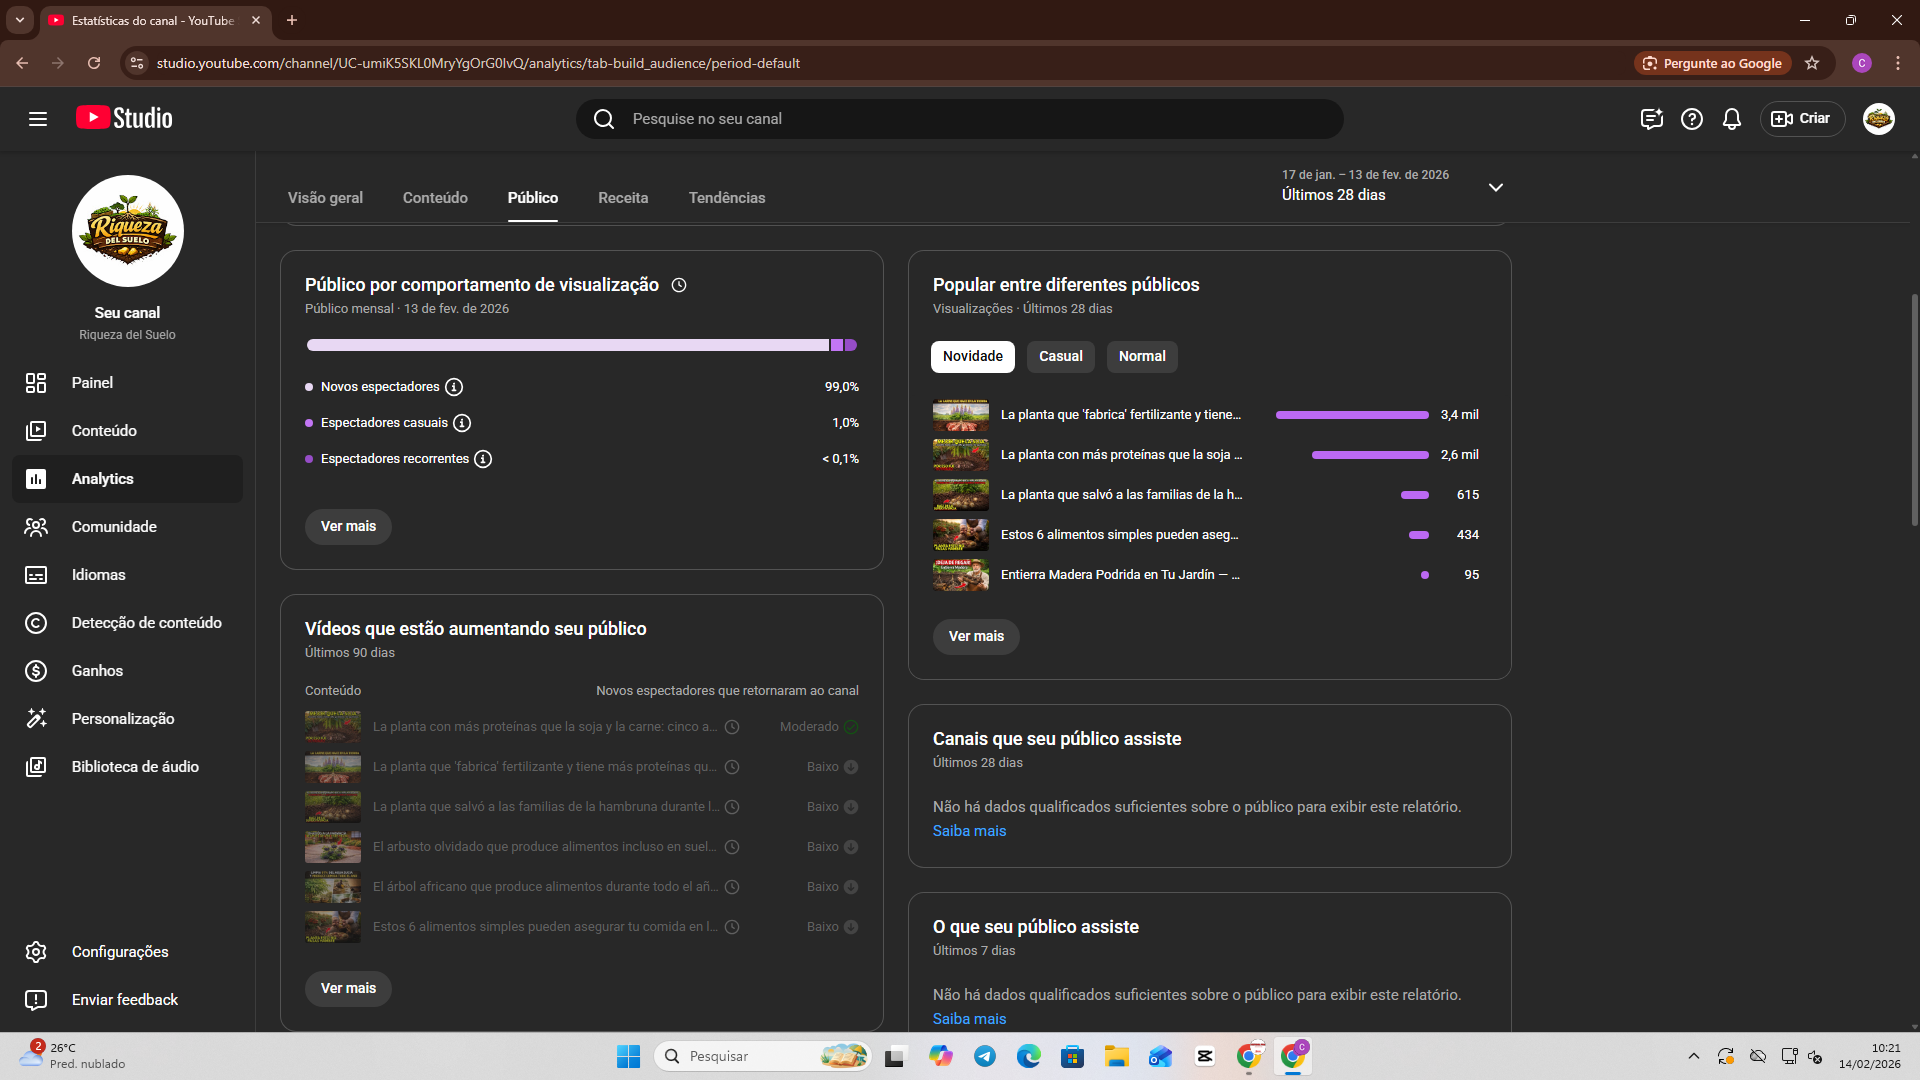
Task: Select the Normal audience filter chip
Action: pyautogui.click(x=1141, y=357)
